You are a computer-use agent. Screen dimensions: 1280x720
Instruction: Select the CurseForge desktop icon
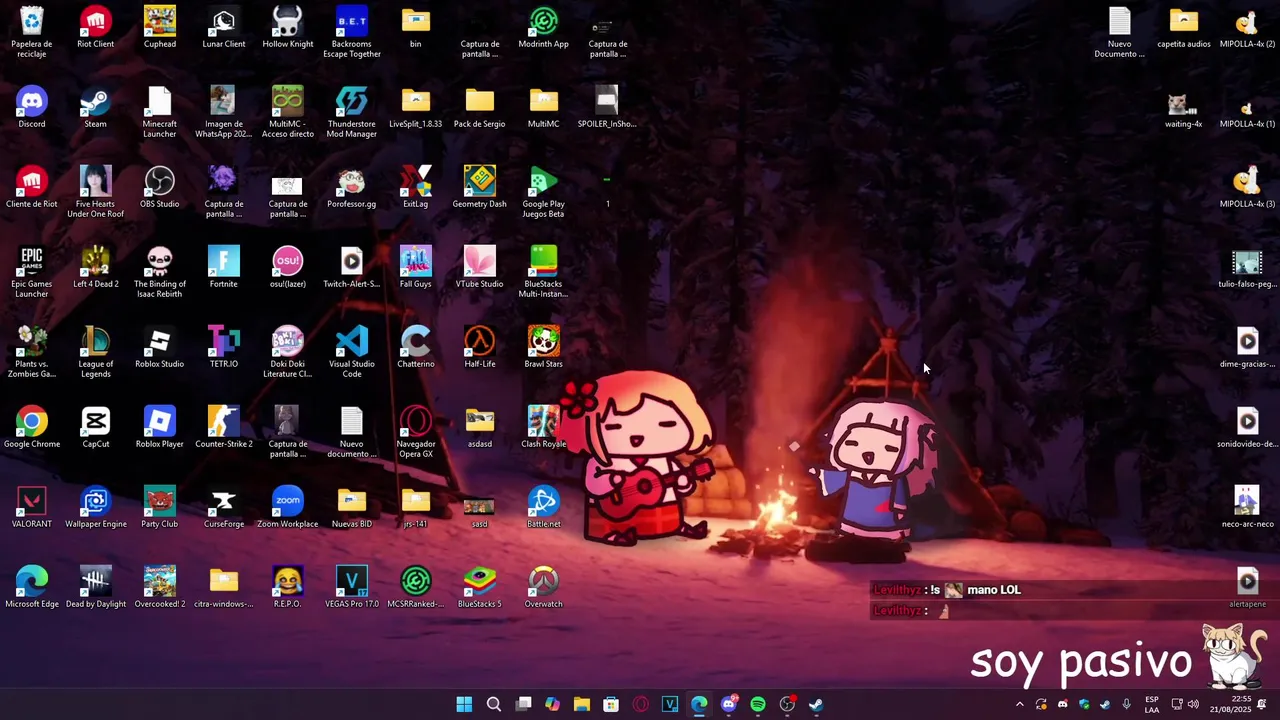click(x=224, y=508)
